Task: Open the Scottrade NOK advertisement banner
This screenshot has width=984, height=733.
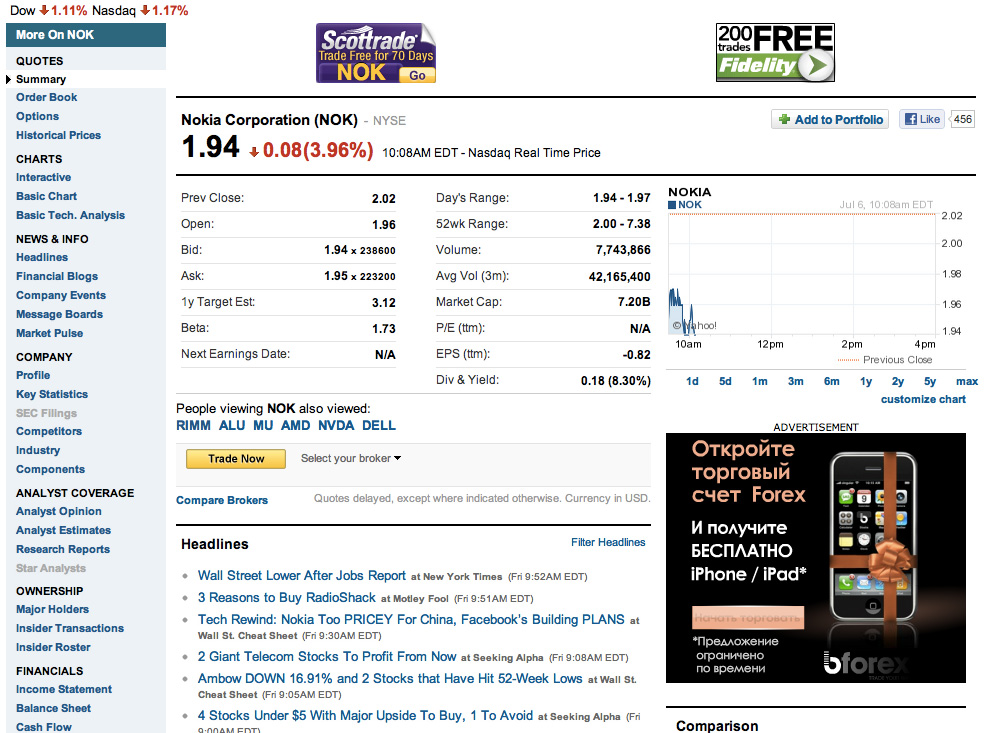Action: coord(376,53)
